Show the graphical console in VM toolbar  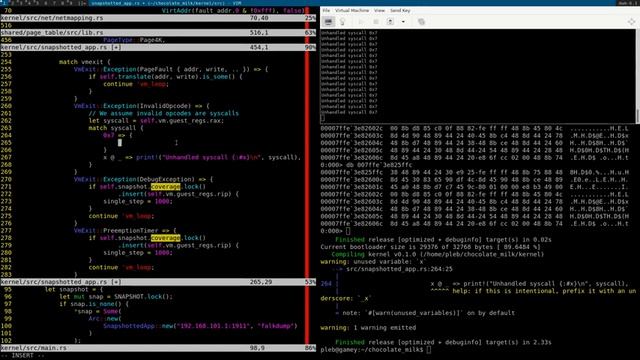point(328,21)
